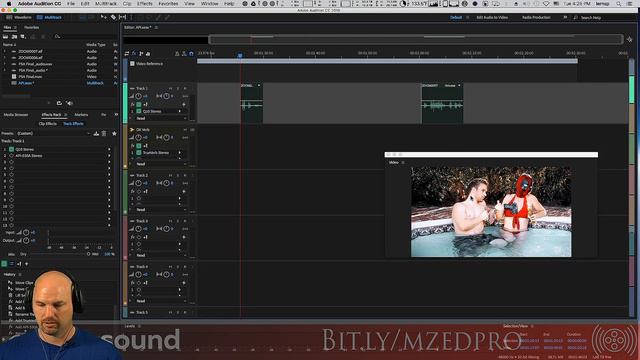Click Inputs/Outputs icon in editor toolbar
Viewport: 640px width, 360px height.
pyautogui.click(x=127, y=53)
